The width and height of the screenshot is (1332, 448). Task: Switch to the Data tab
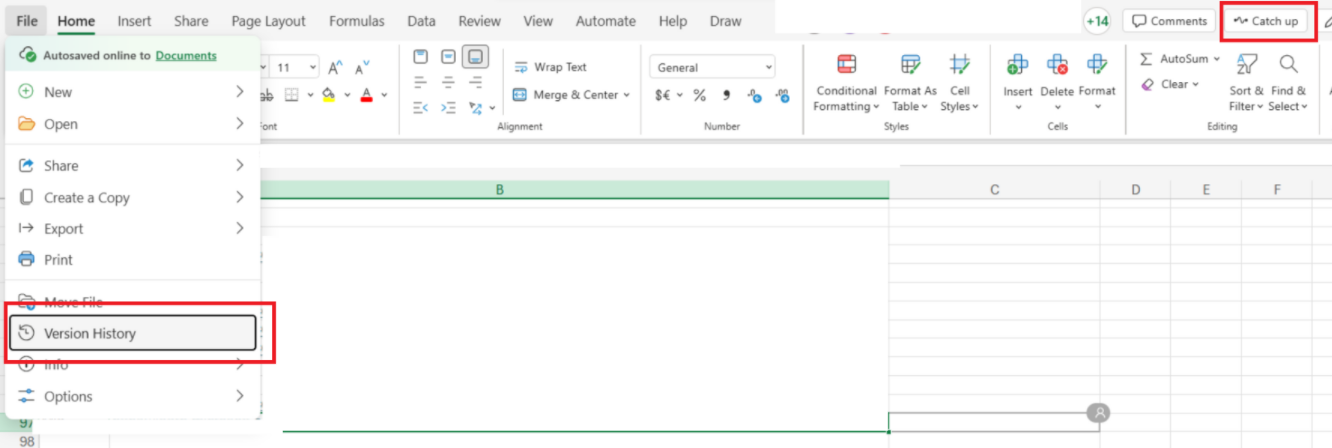click(x=421, y=20)
